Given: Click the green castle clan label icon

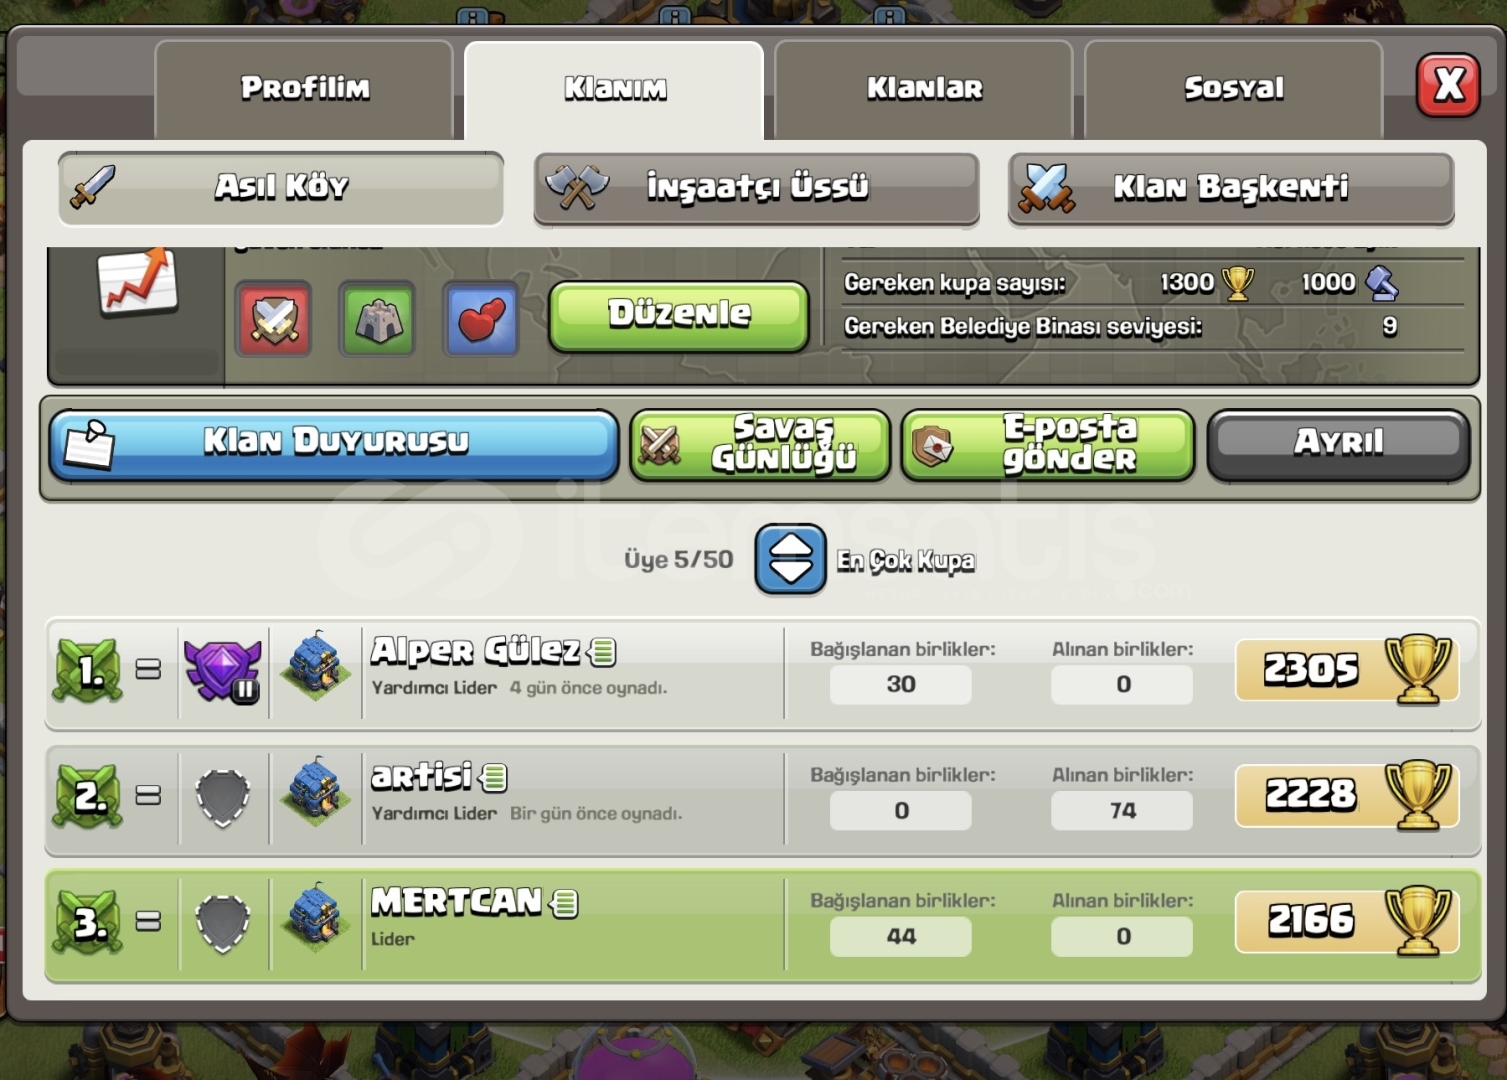Looking at the screenshot, I should coord(378,319).
